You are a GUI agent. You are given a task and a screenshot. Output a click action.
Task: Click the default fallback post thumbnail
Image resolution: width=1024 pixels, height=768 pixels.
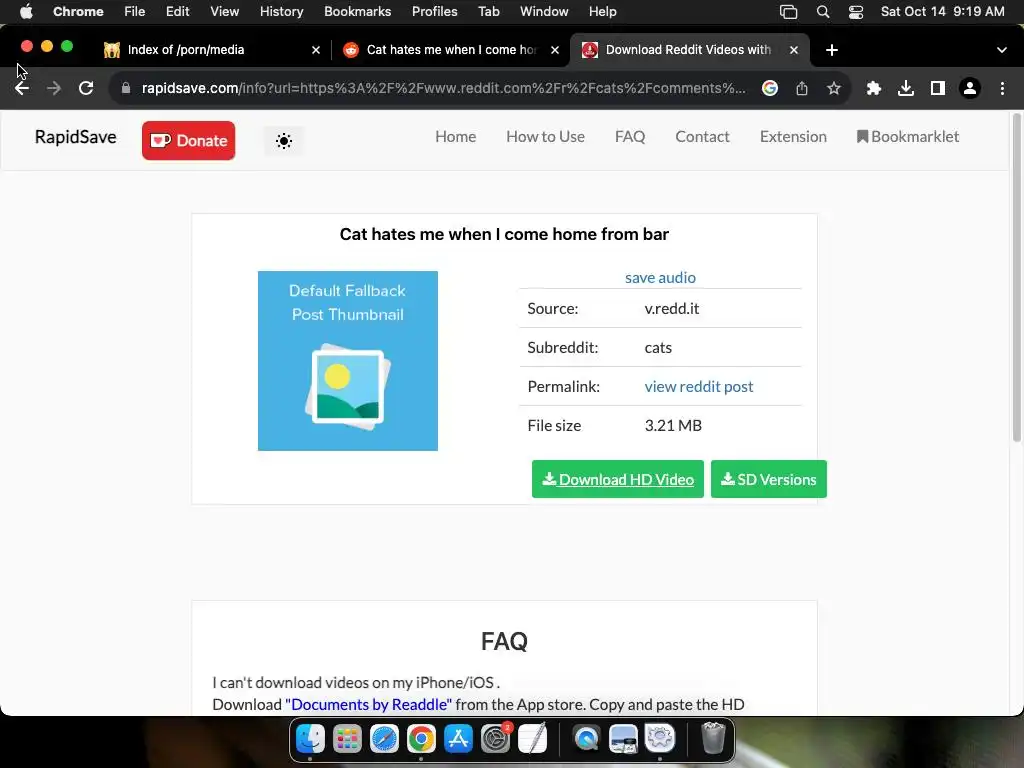(x=347, y=360)
